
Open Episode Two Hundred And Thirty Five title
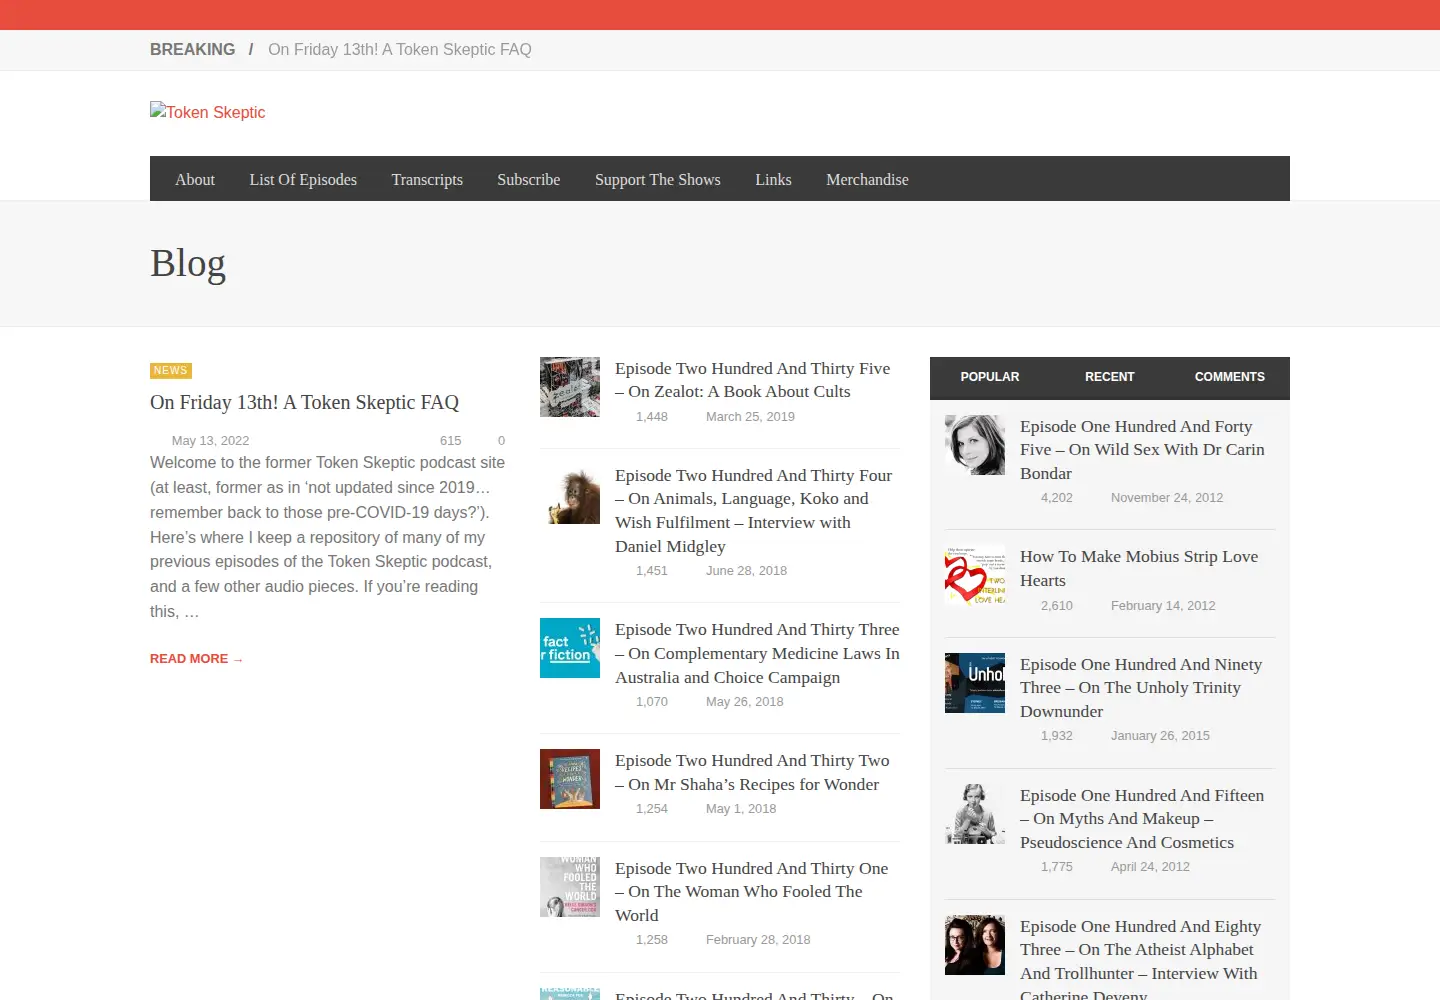coord(752,380)
